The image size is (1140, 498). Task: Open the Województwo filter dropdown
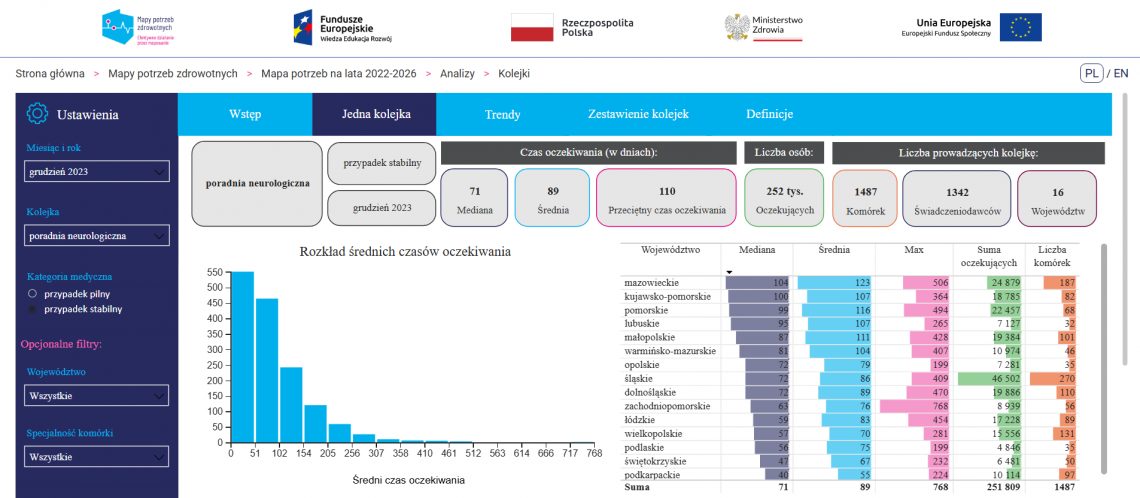(97, 395)
